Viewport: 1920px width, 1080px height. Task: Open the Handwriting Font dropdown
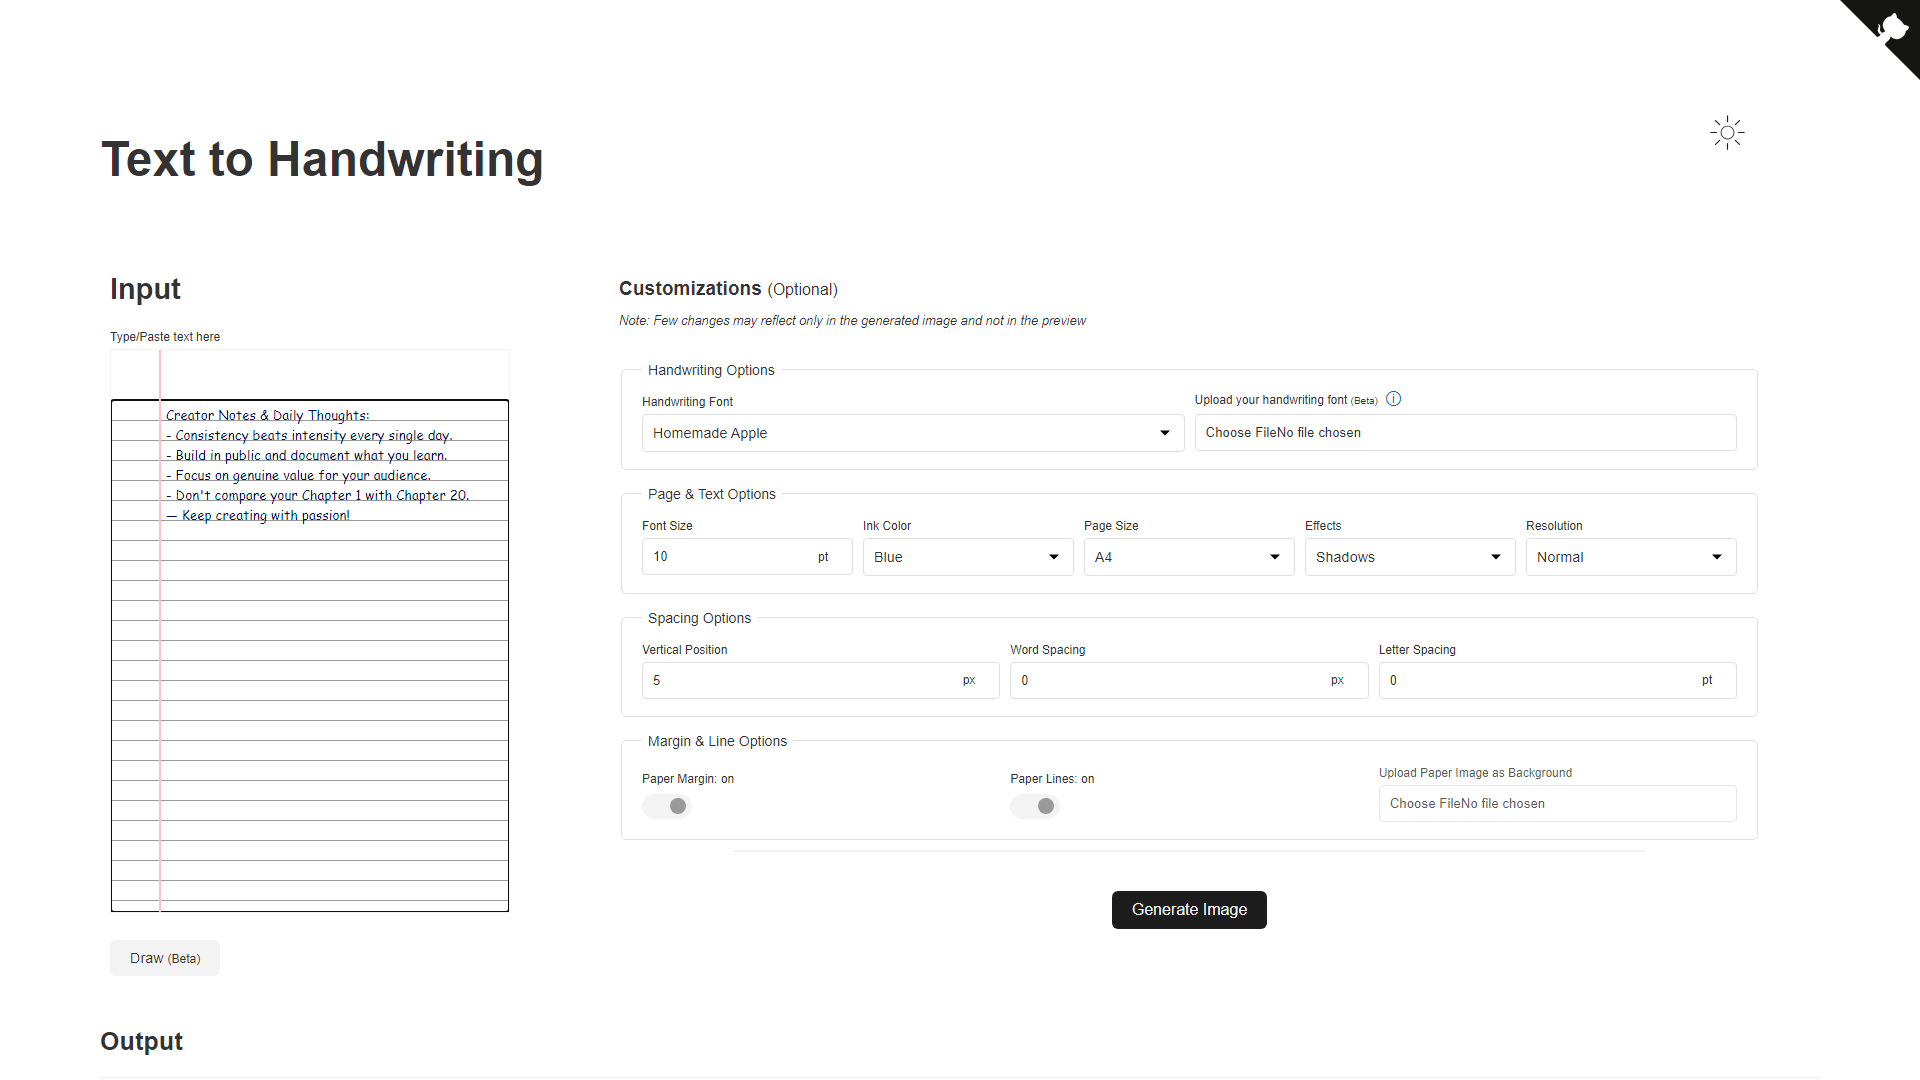(912, 433)
